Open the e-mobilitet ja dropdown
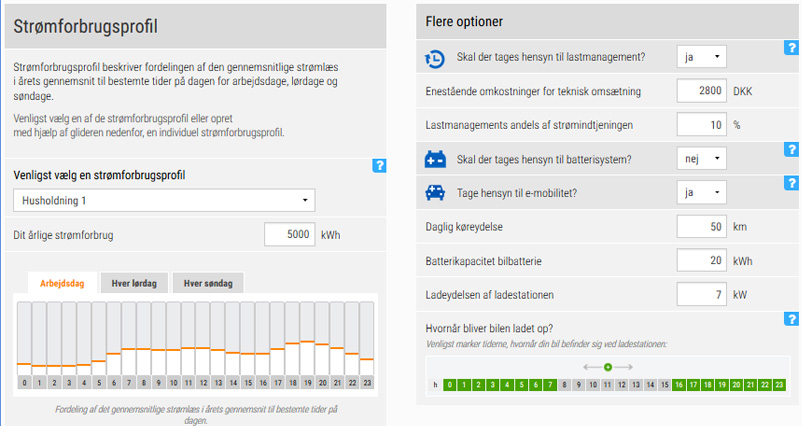This screenshot has height=426, width=803. click(x=702, y=193)
